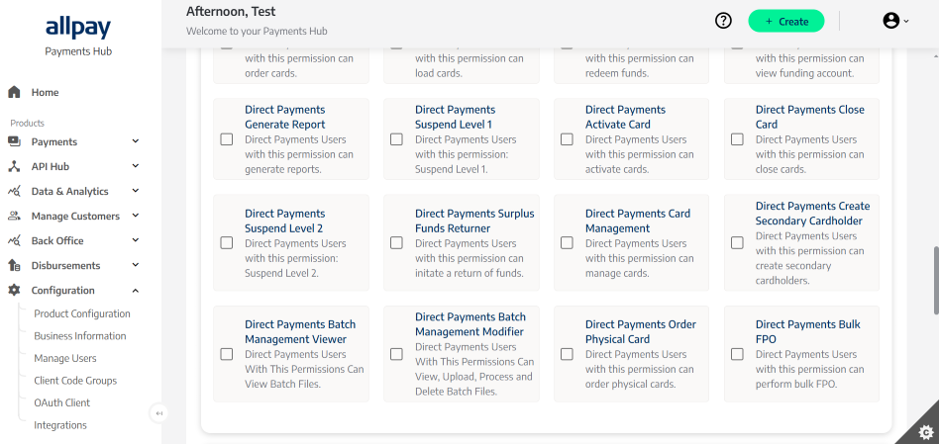Collapse the Configuration section chevron
Viewport: 939px width, 444px height.
click(135, 291)
